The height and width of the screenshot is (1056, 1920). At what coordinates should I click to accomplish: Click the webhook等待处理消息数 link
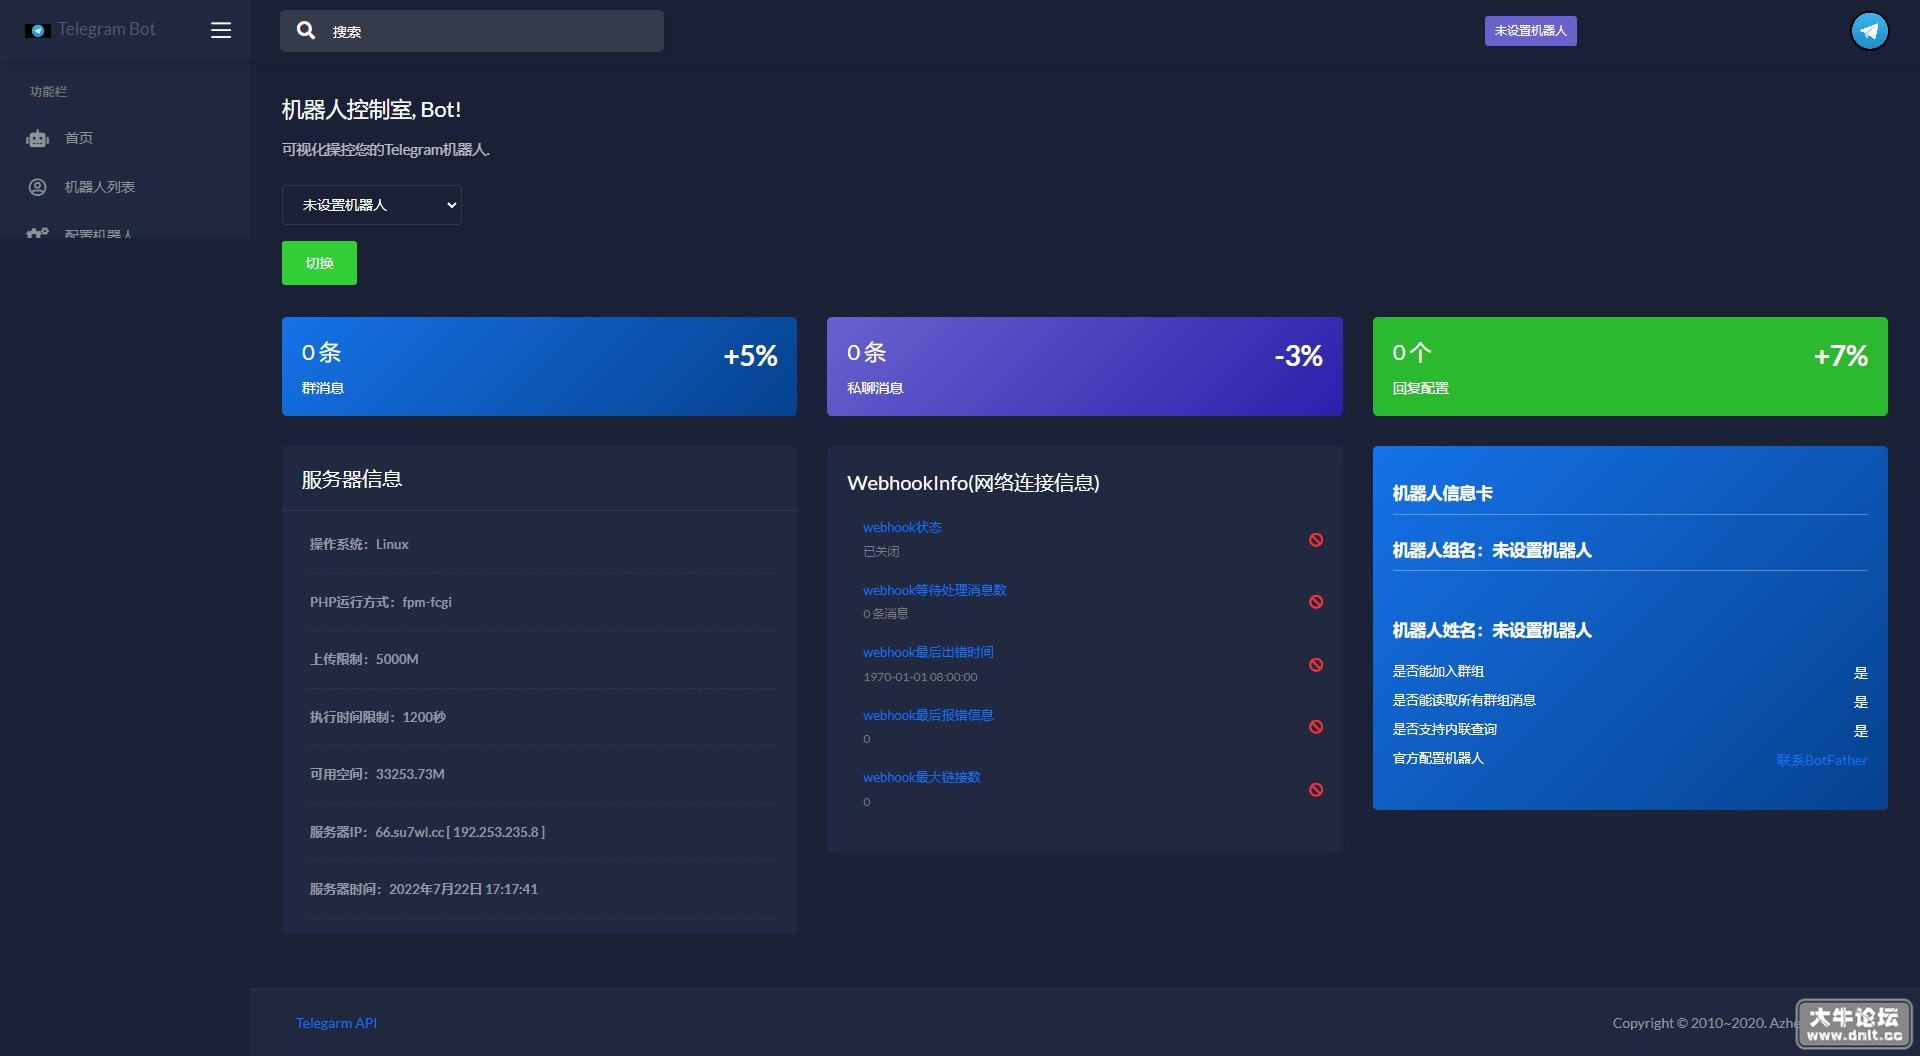tap(935, 590)
